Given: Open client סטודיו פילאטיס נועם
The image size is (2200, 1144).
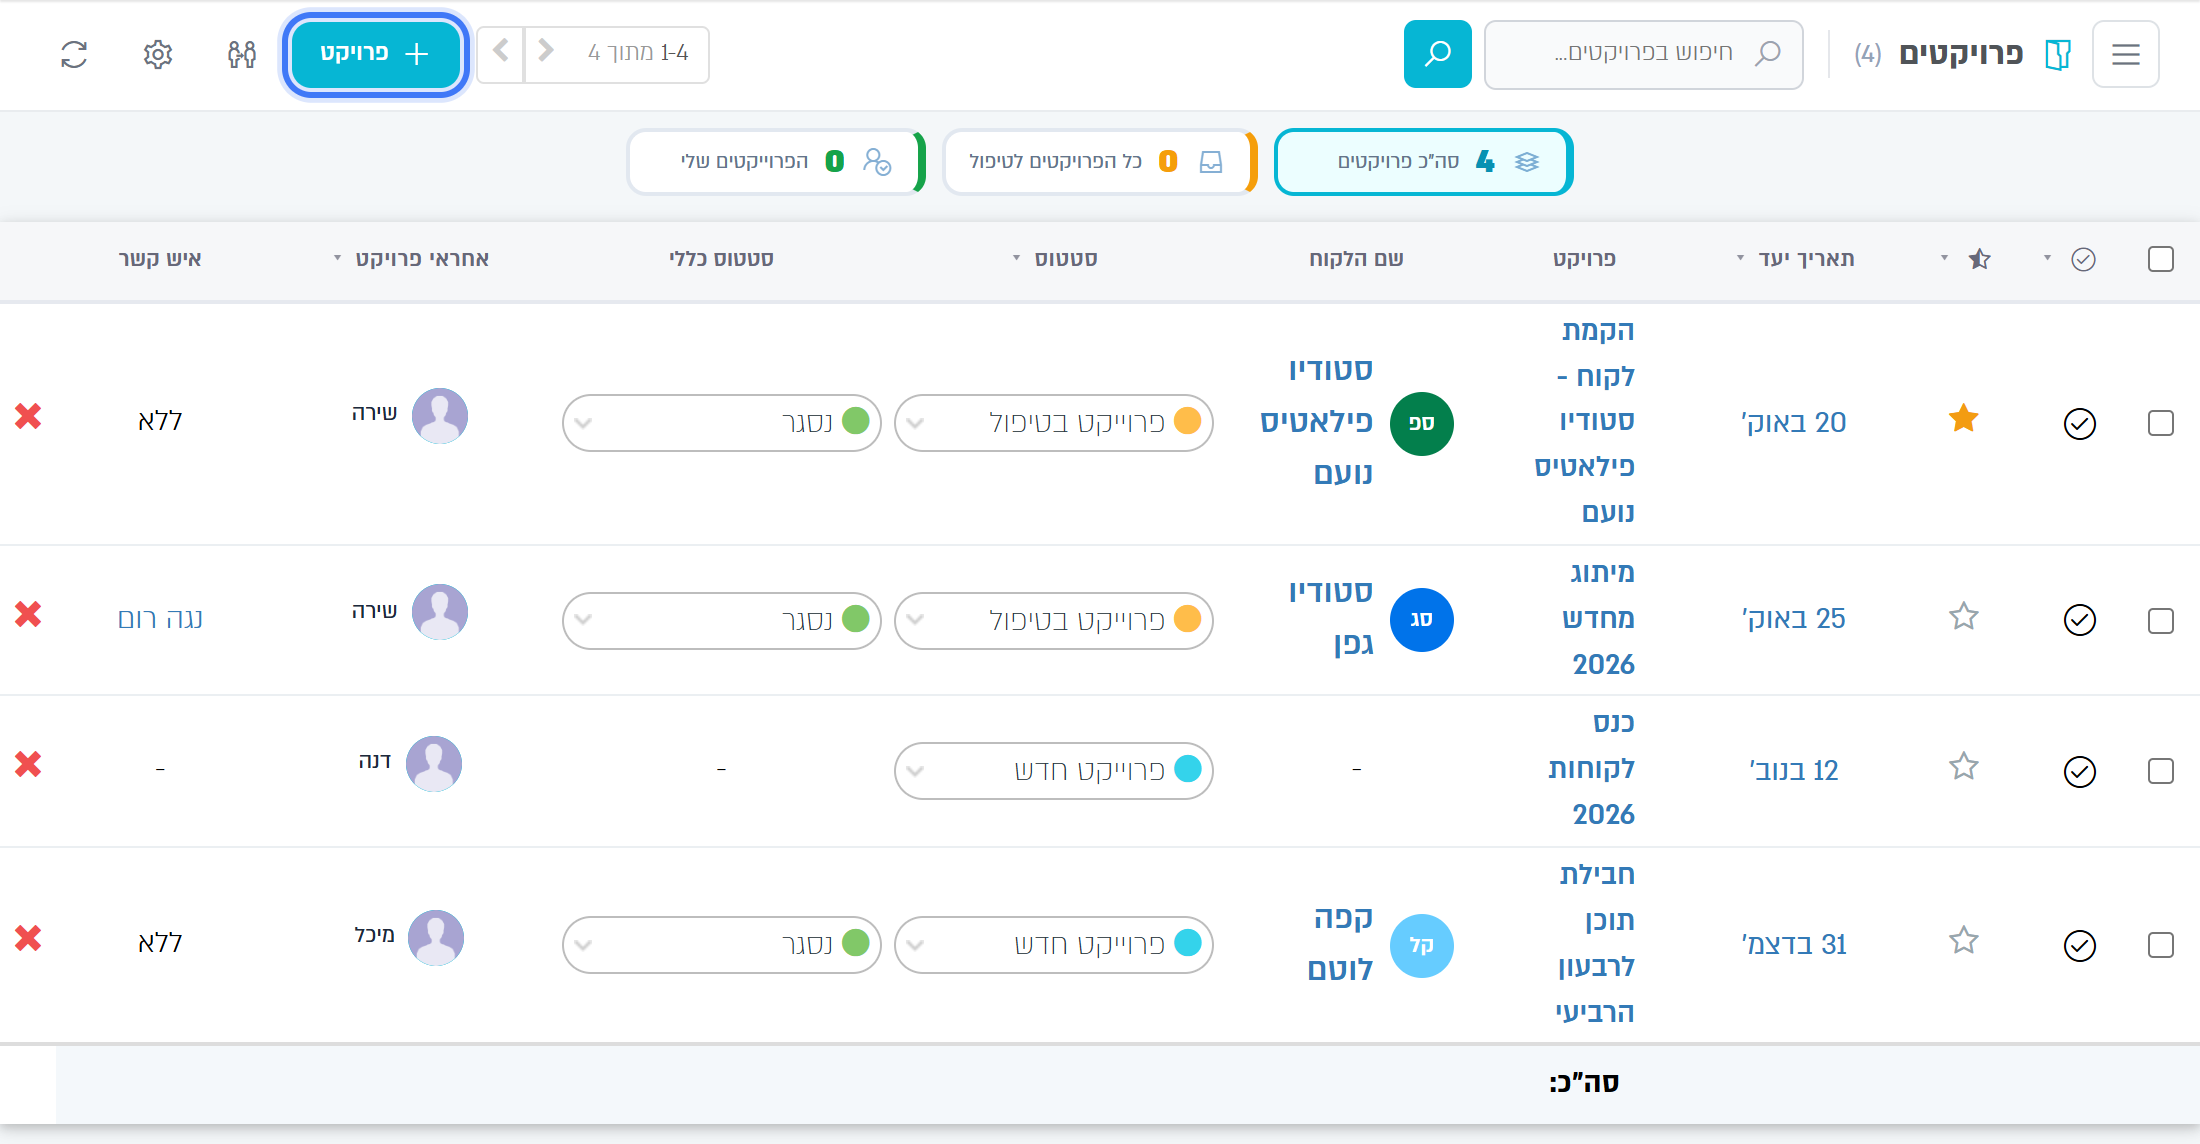Looking at the screenshot, I should coord(1316,421).
